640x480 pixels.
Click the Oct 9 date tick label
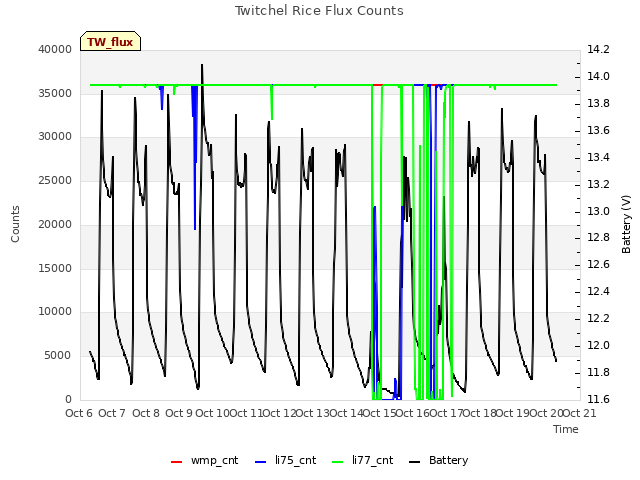coord(179,413)
